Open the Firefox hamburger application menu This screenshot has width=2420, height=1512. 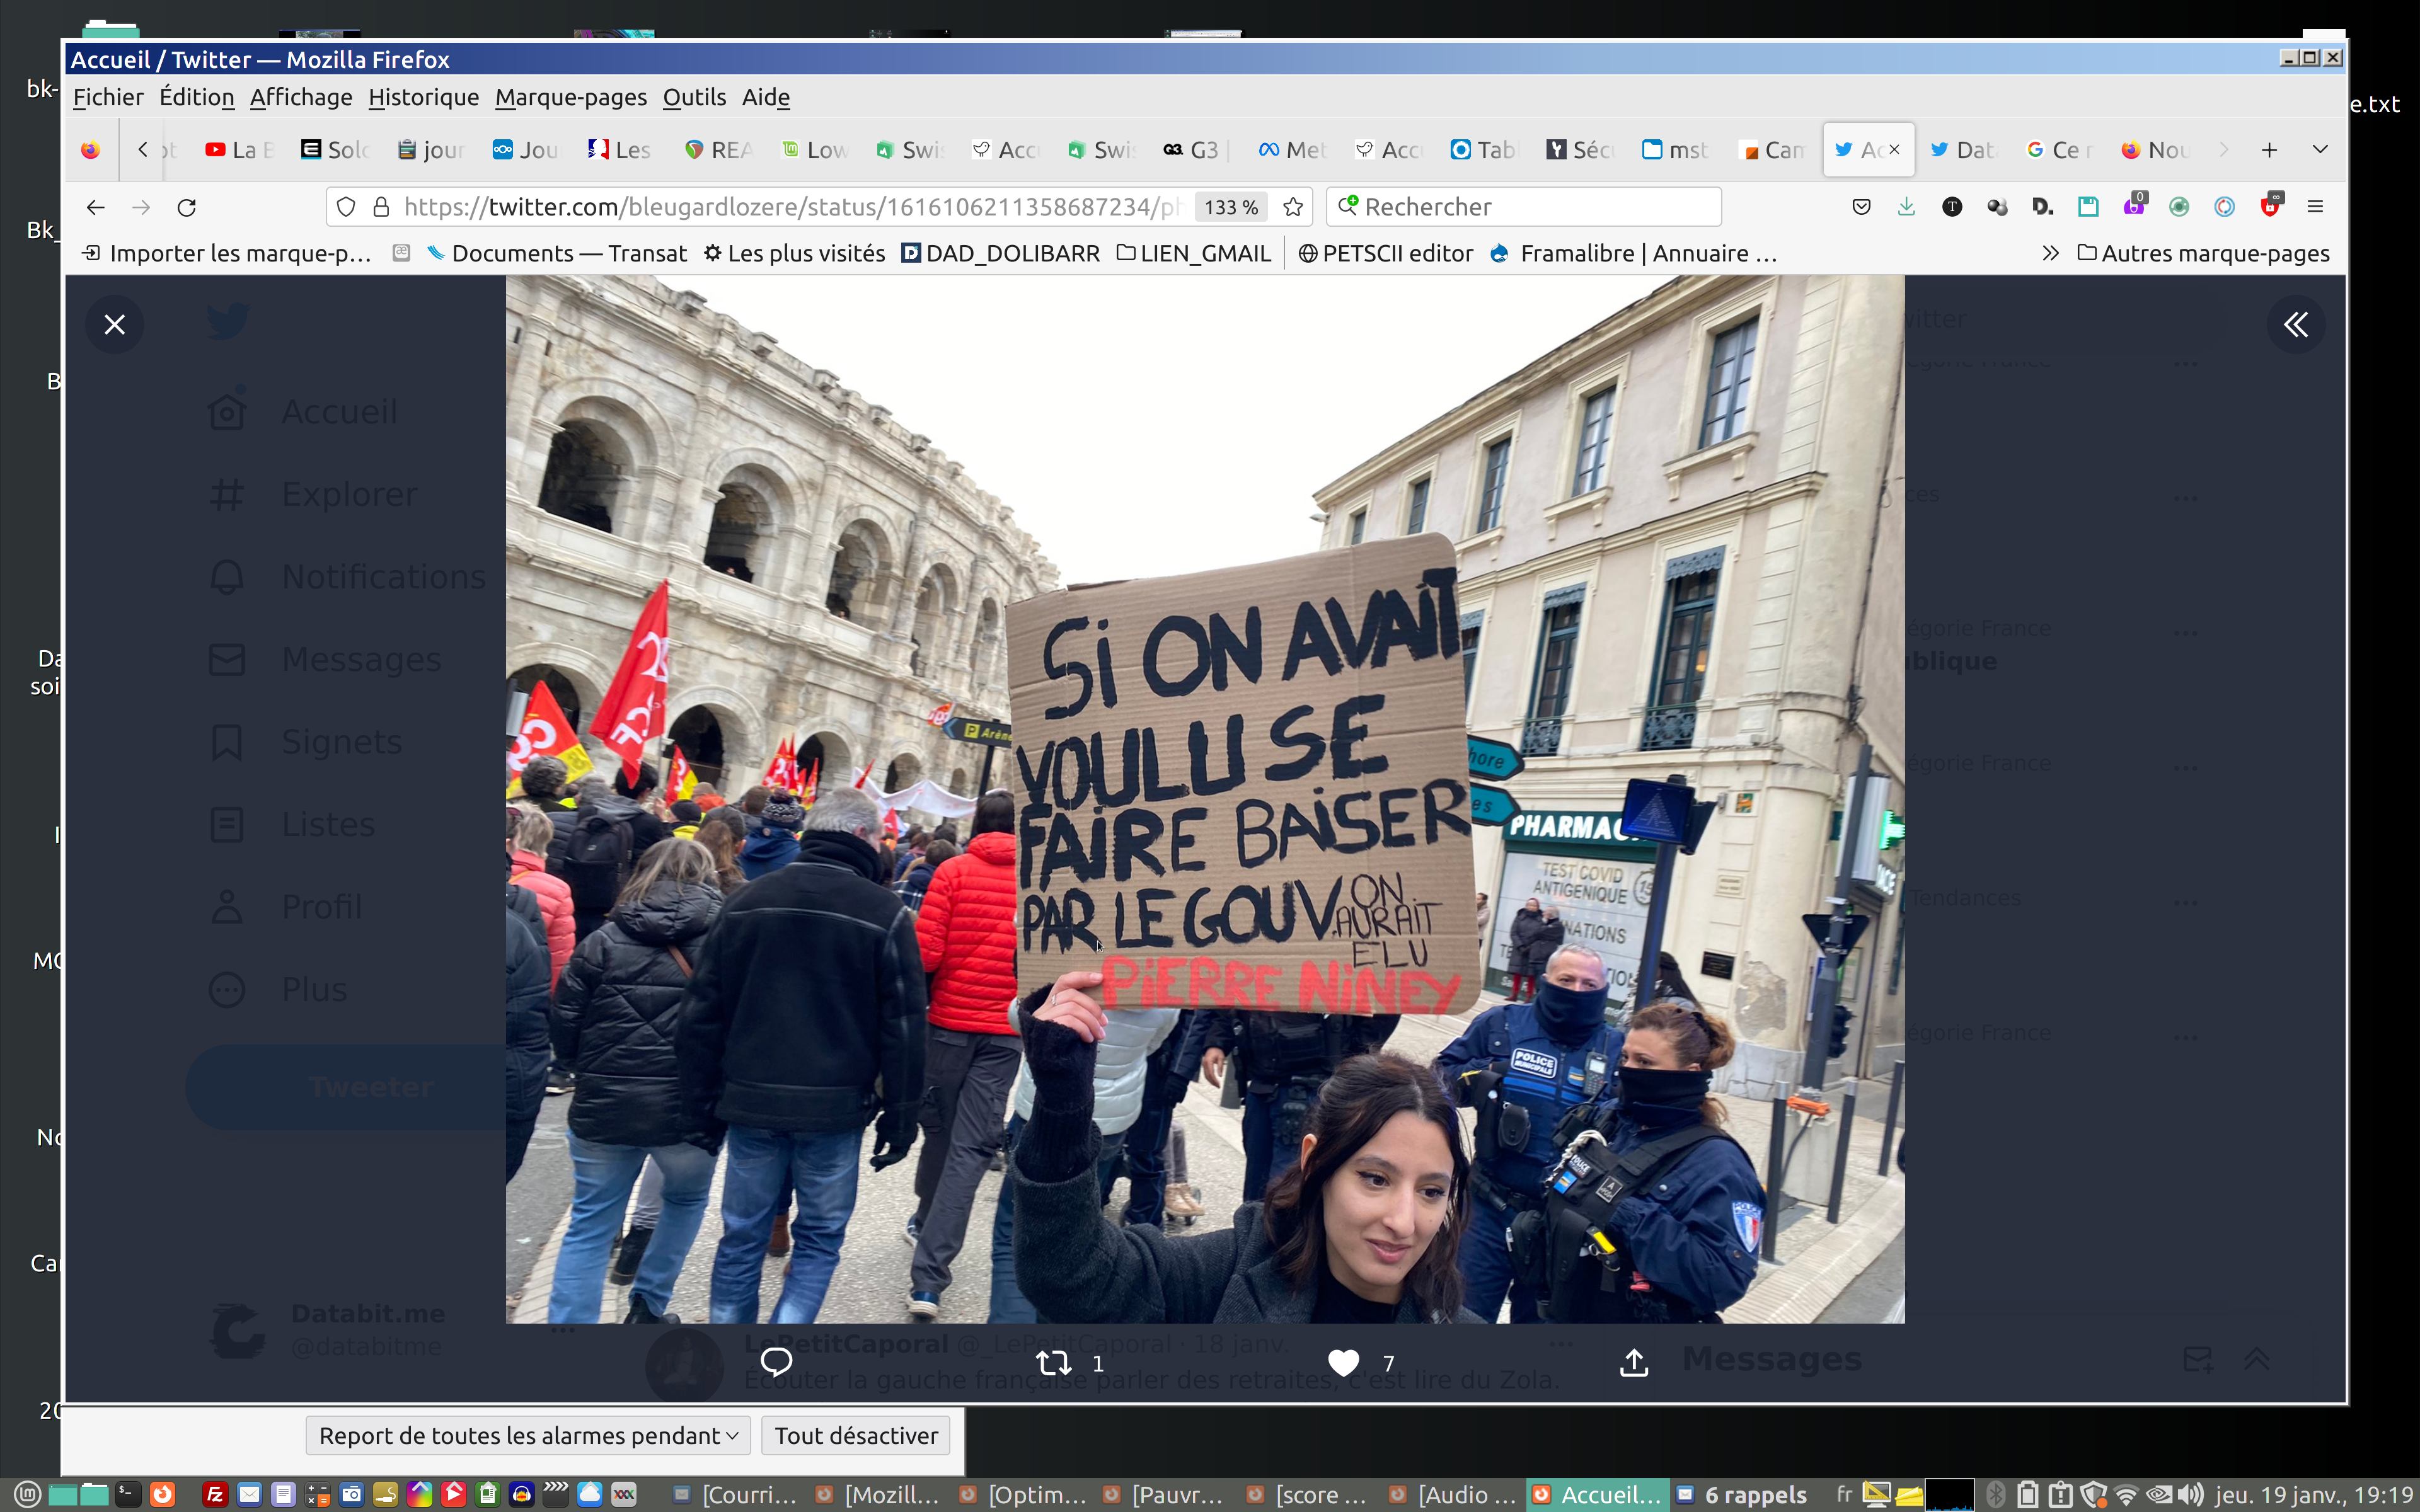click(2315, 207)
